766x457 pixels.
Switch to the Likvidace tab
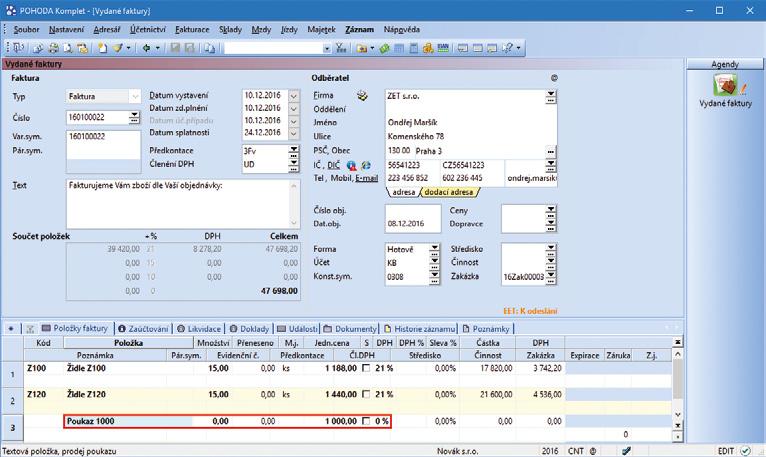point(199,329)
